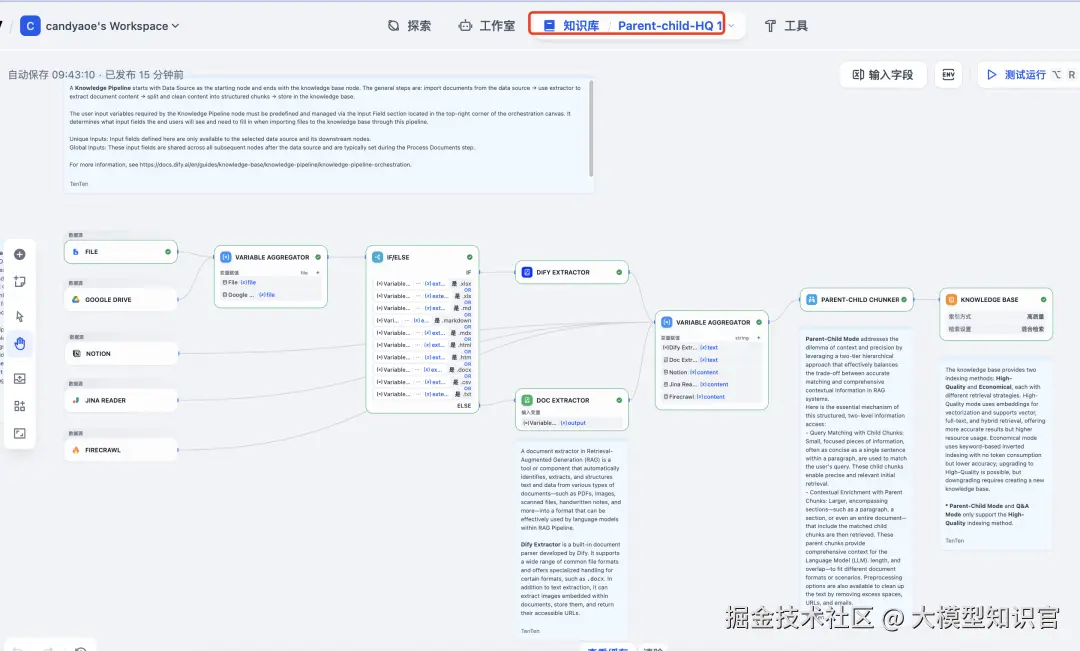Click green check status on IF/ELSE node
1080x651 pixels.
(470, 257)
